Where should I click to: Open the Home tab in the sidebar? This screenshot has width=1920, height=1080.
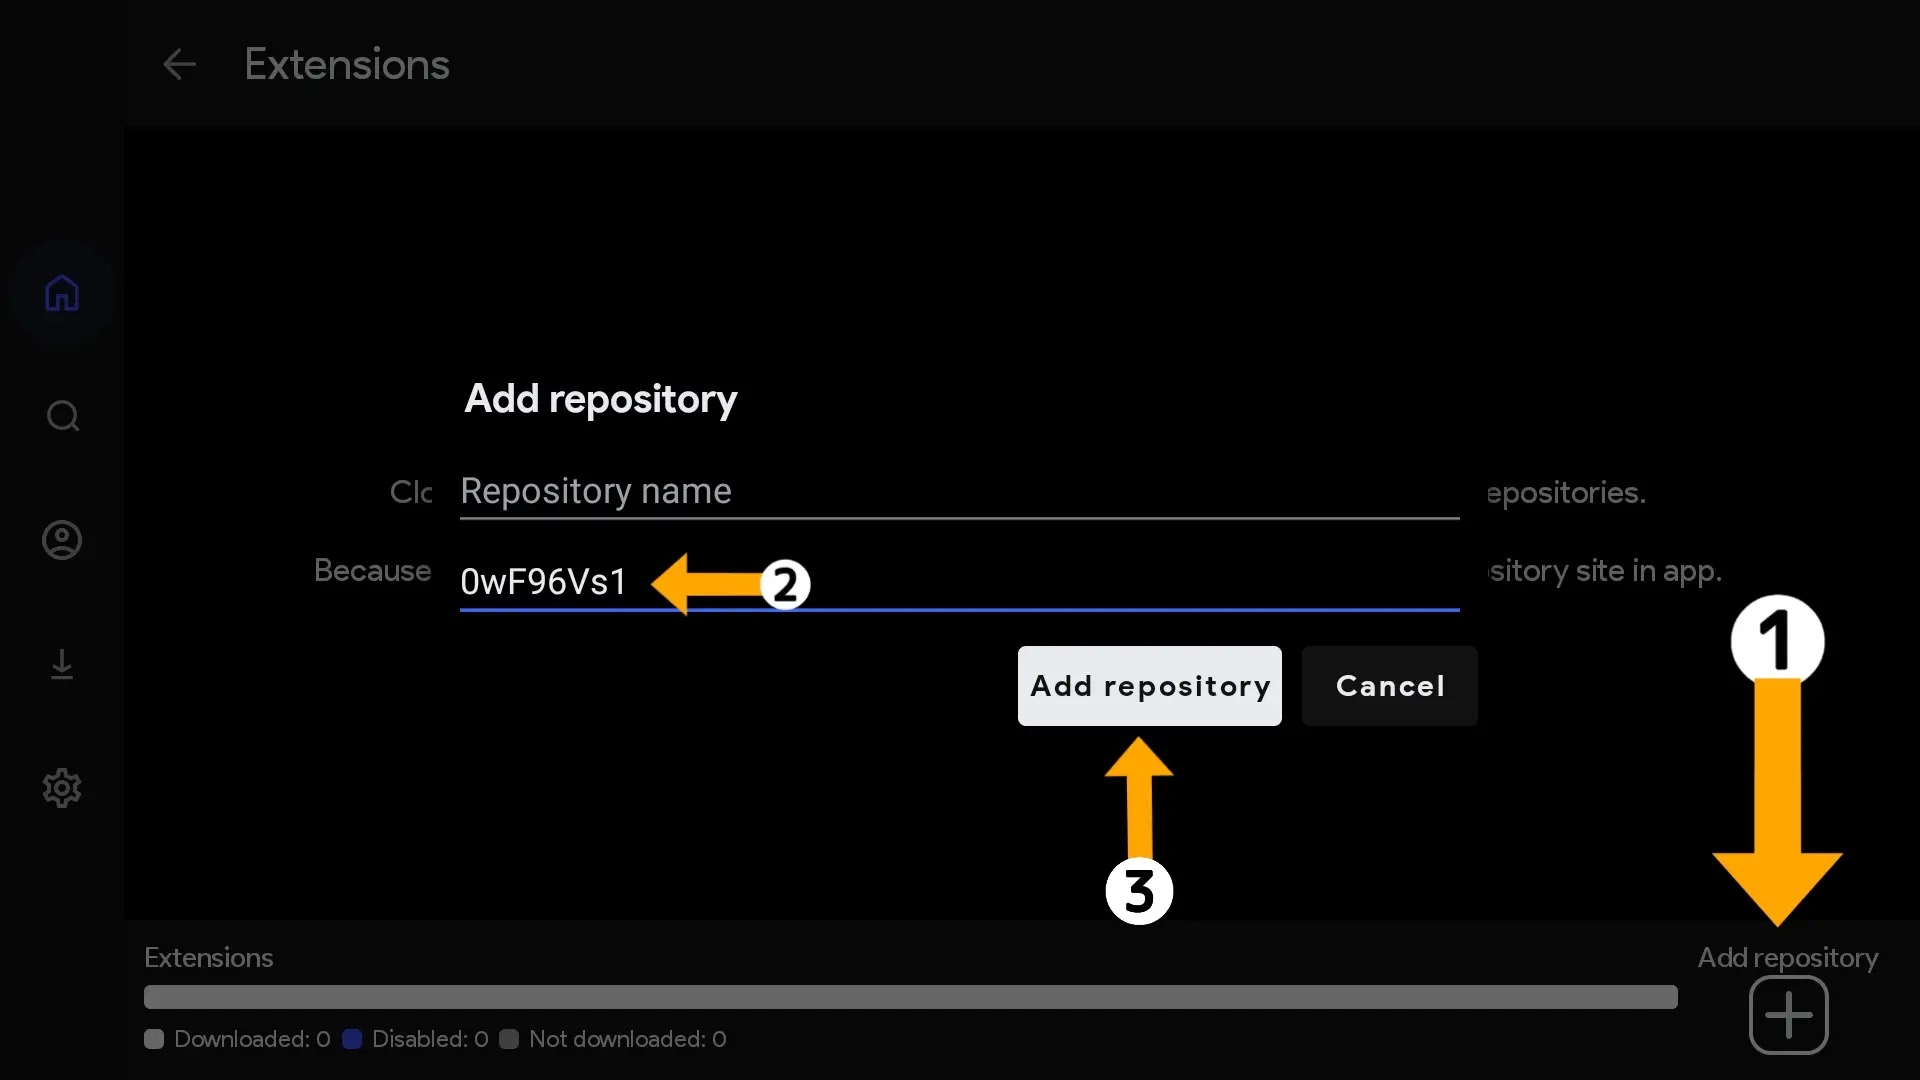click(62, 293)
